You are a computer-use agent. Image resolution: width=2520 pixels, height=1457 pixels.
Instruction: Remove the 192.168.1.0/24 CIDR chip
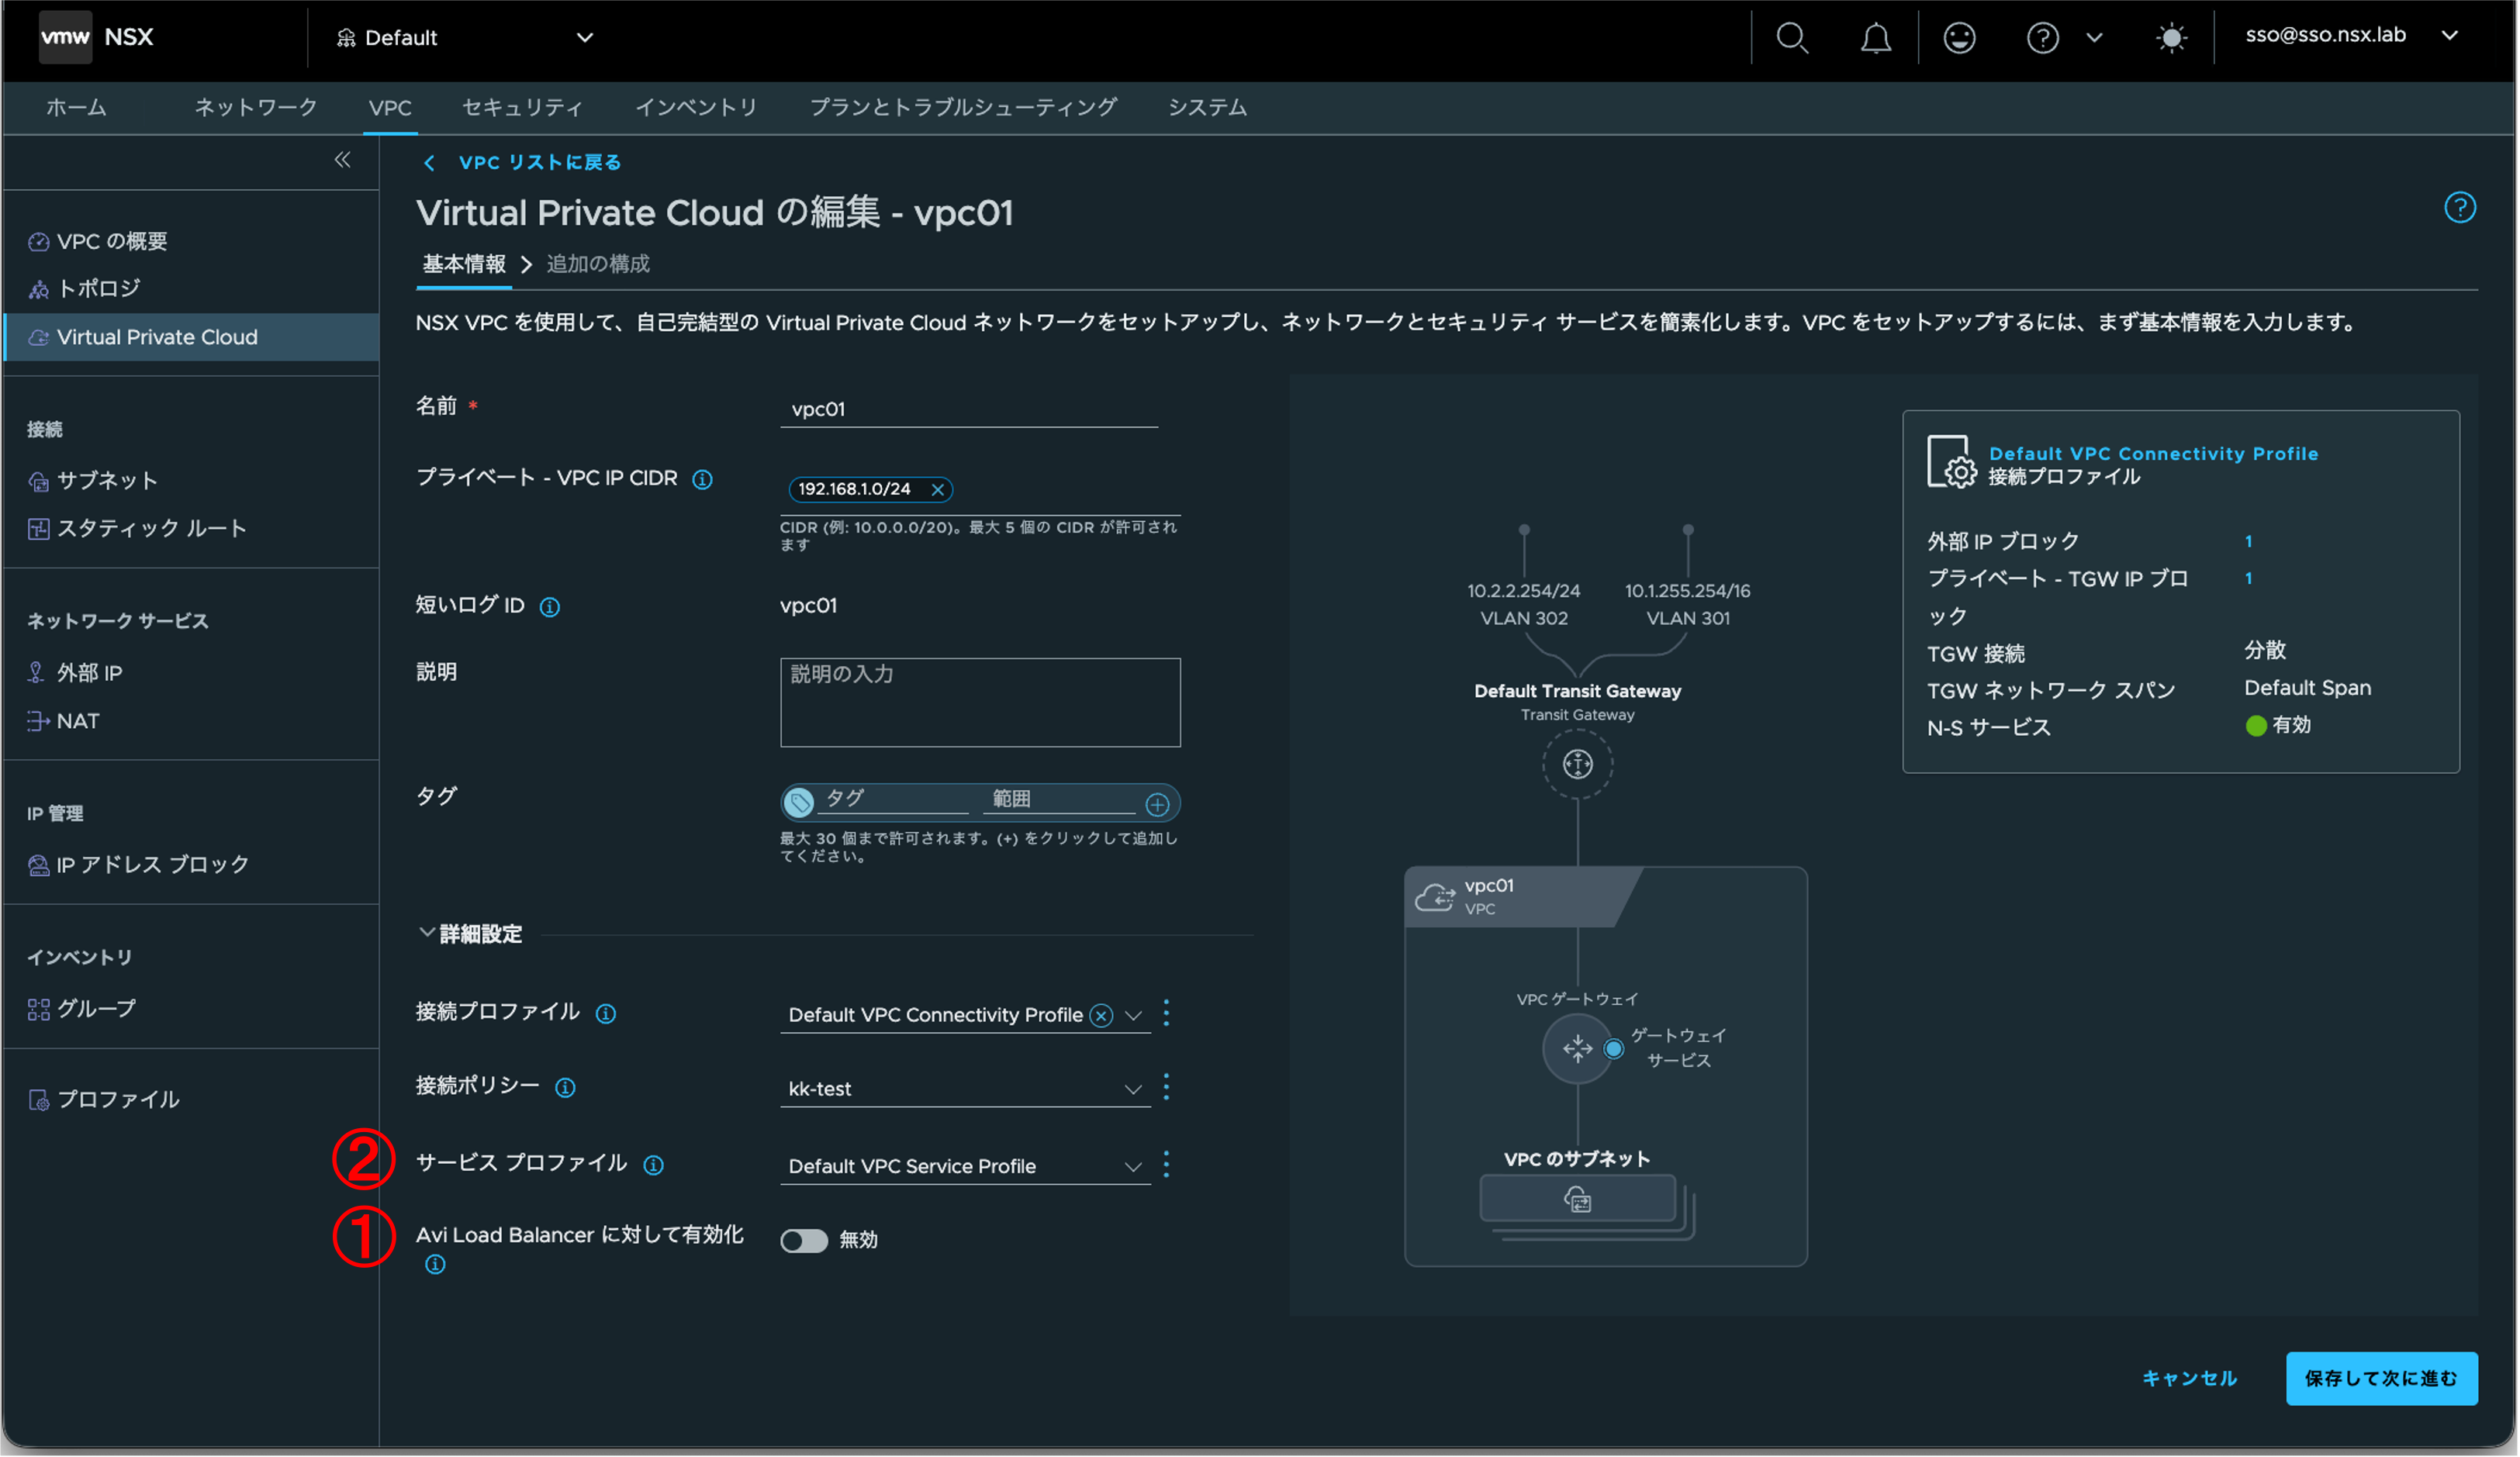pyautogui.click(x=937, y=489)
